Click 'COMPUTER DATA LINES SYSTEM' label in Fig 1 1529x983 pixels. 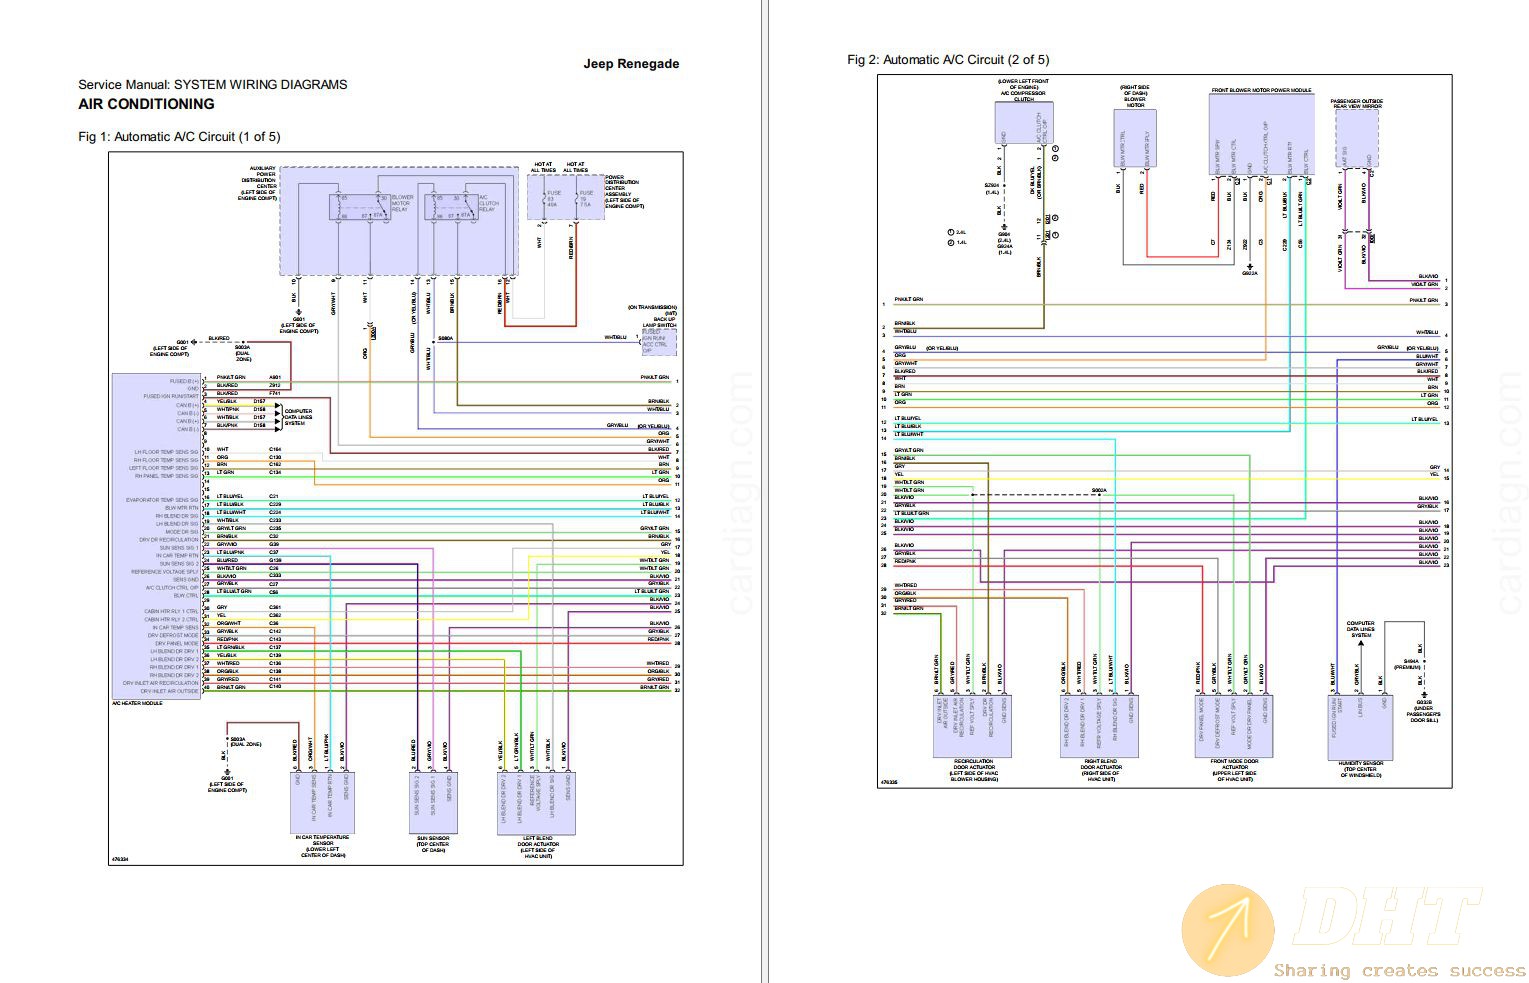pyautogui.click(x=297, y=416)
